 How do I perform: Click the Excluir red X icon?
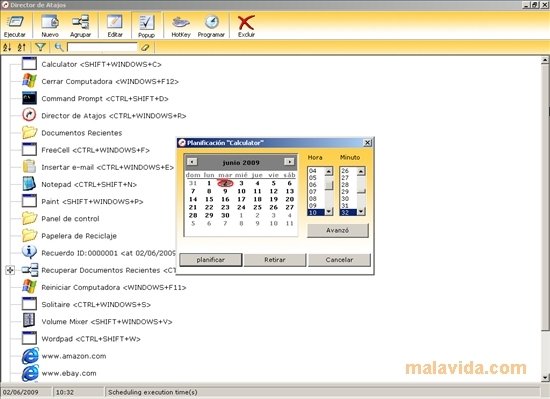click(246, 22)
